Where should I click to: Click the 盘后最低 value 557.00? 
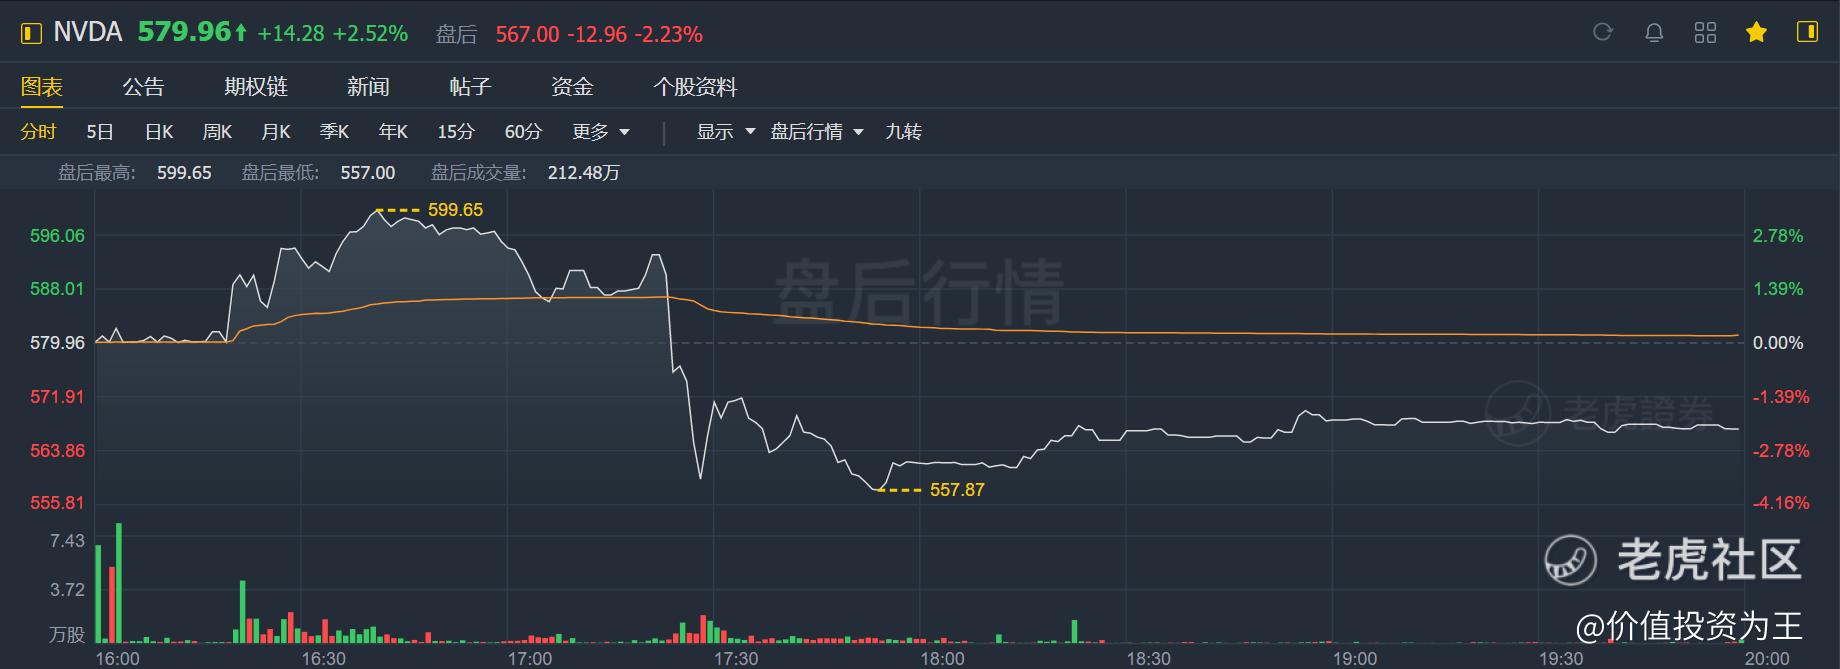[368, 173]
